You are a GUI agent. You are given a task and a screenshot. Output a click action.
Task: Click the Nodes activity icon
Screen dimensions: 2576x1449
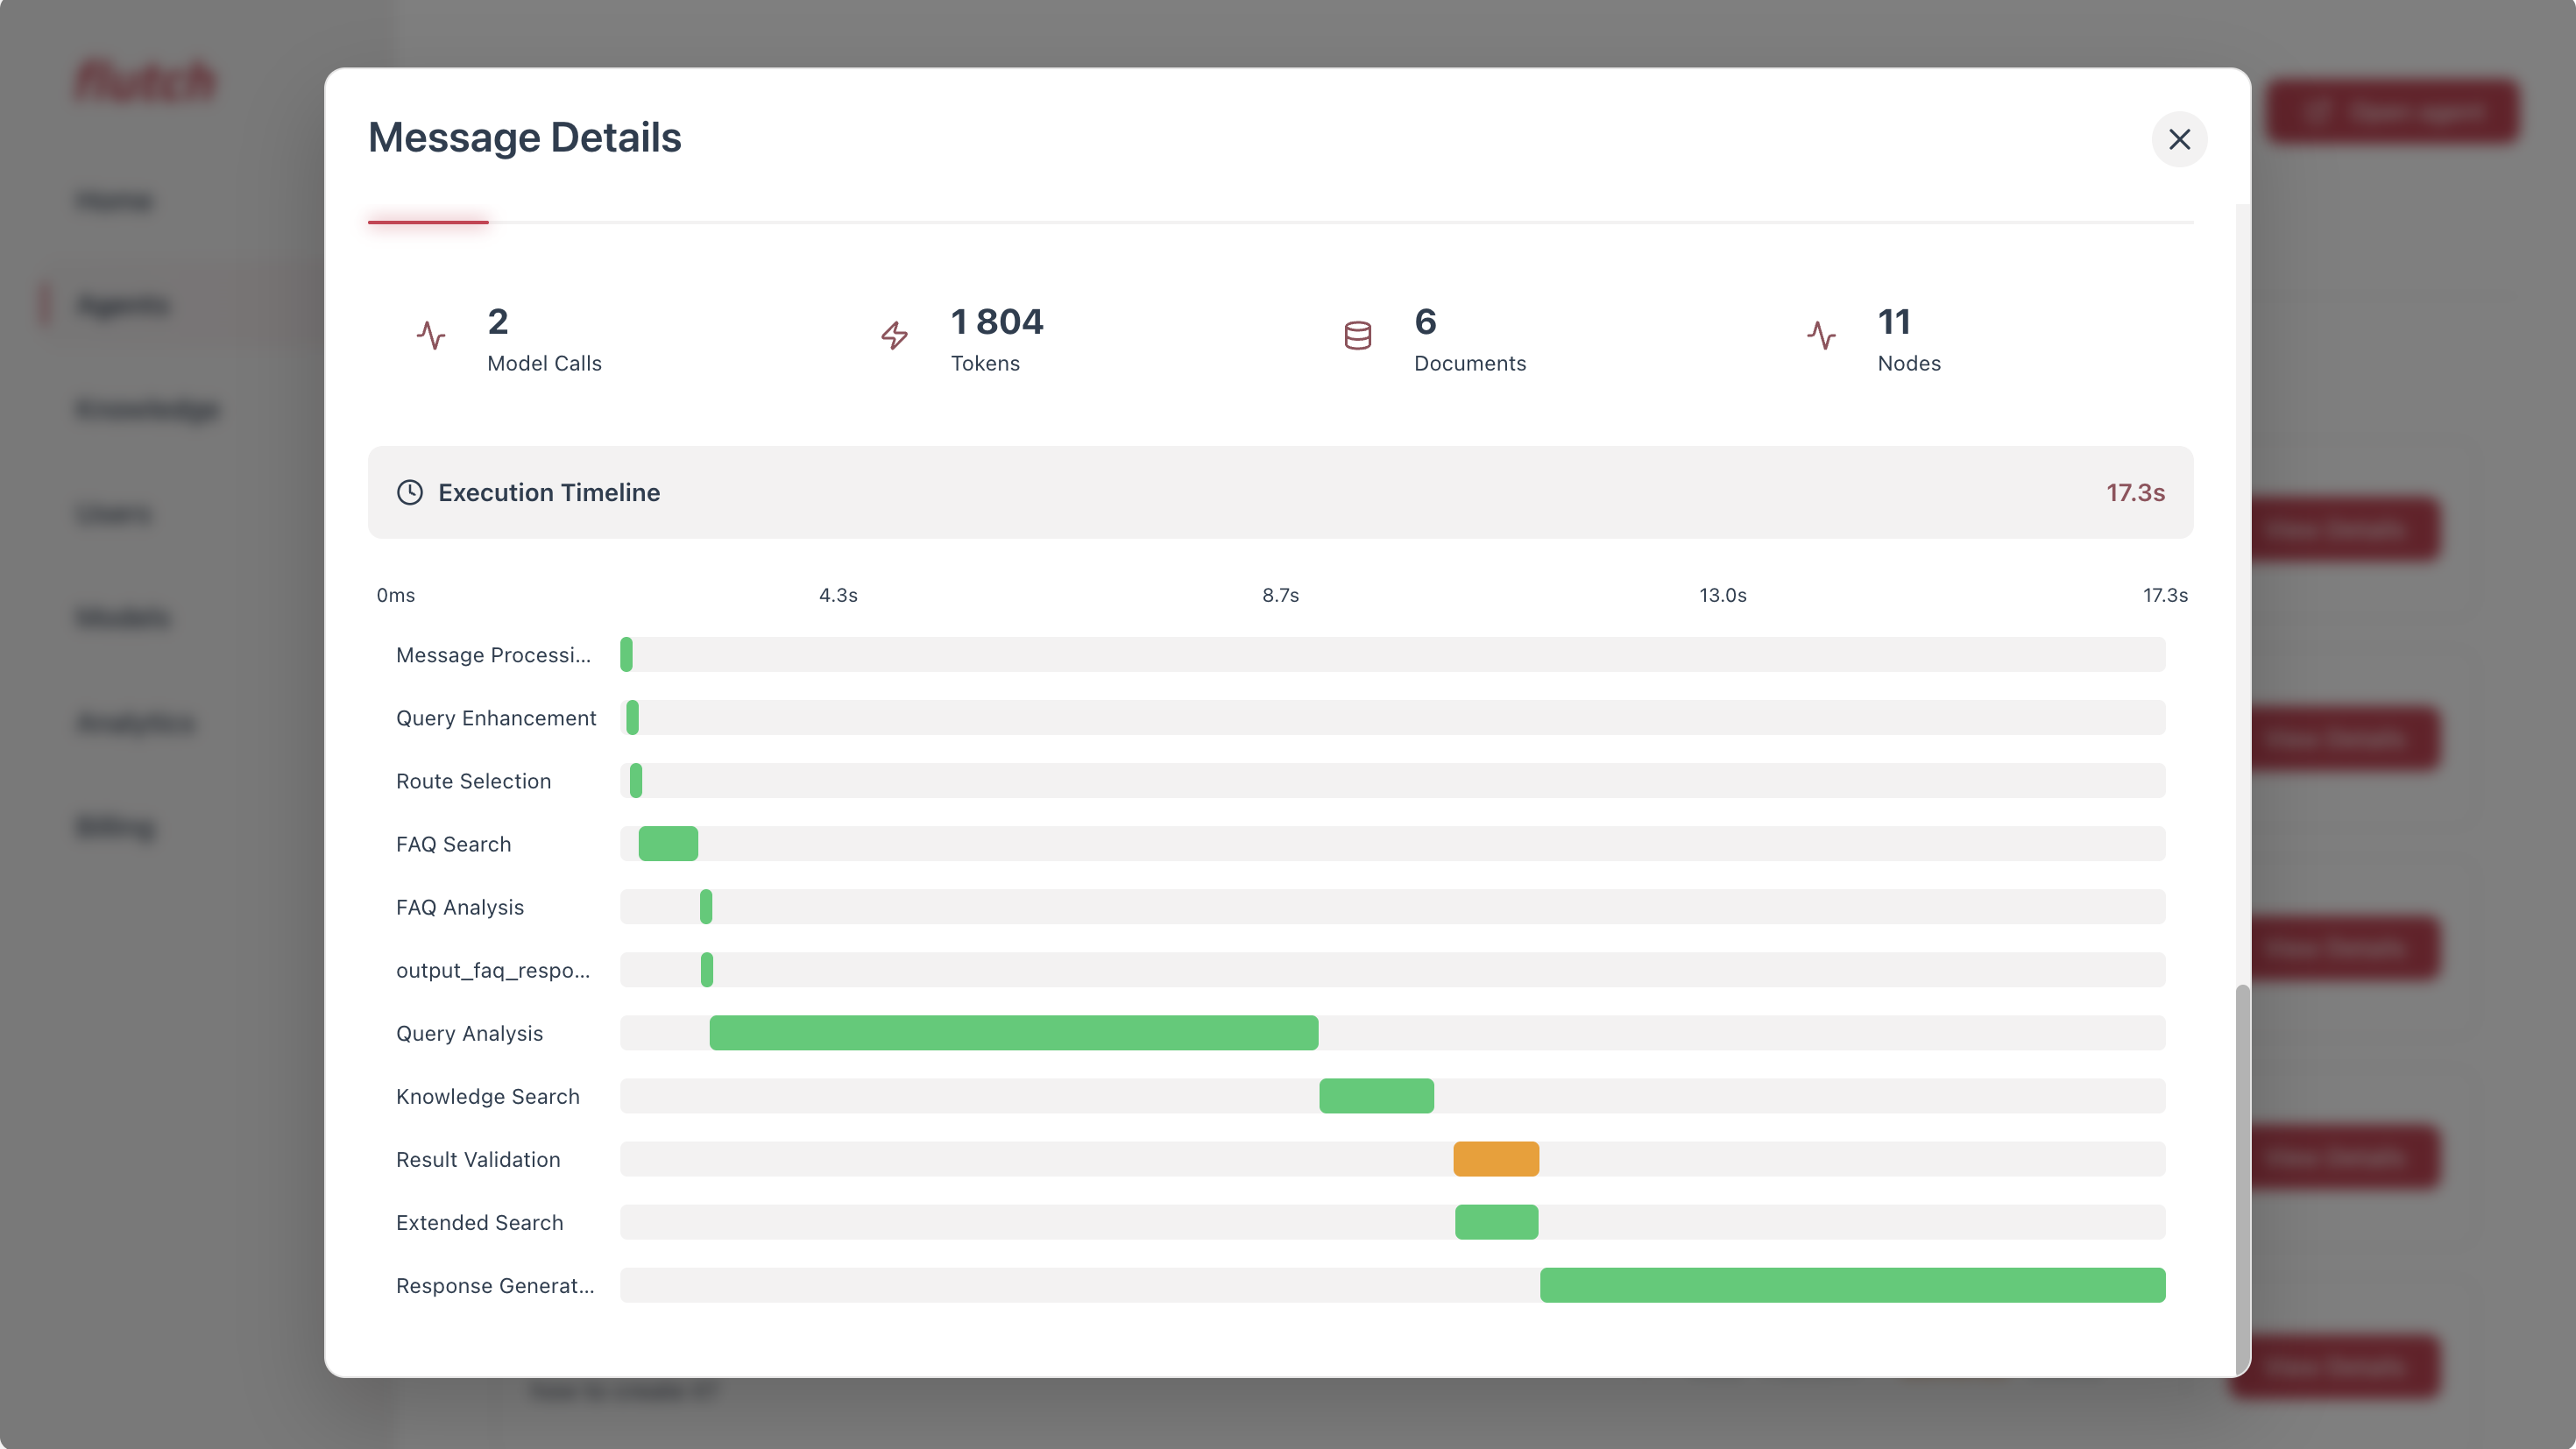[x=1821, y=336]
